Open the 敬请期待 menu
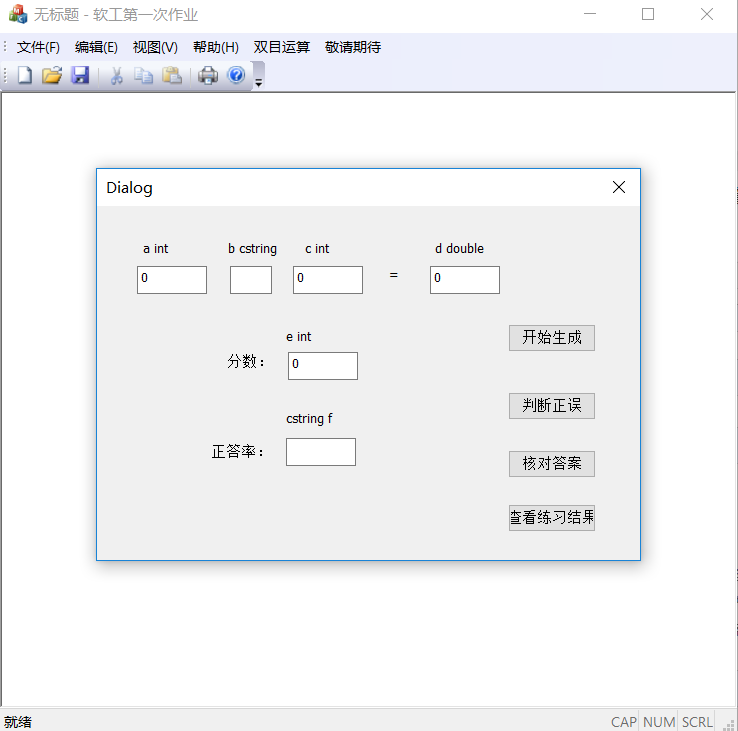This screenshot has width=738, height=731. pyautogui.click(x=353, y=47)
